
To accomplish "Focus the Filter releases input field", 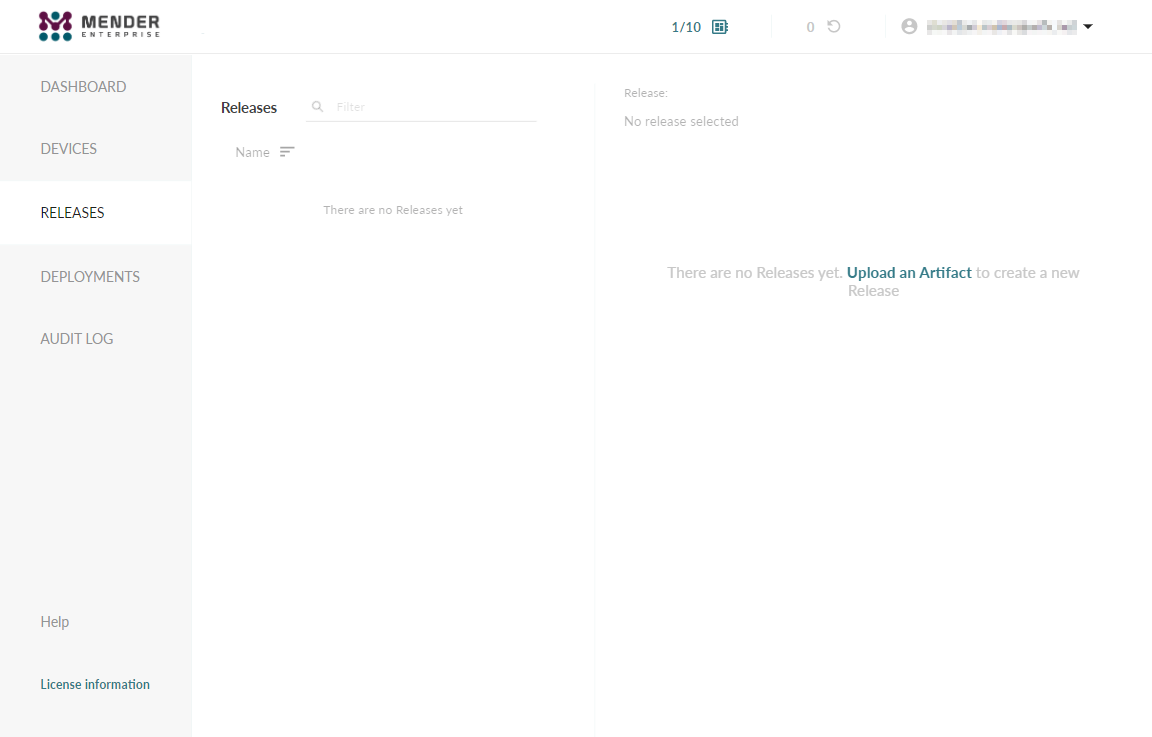I will 430,106.
